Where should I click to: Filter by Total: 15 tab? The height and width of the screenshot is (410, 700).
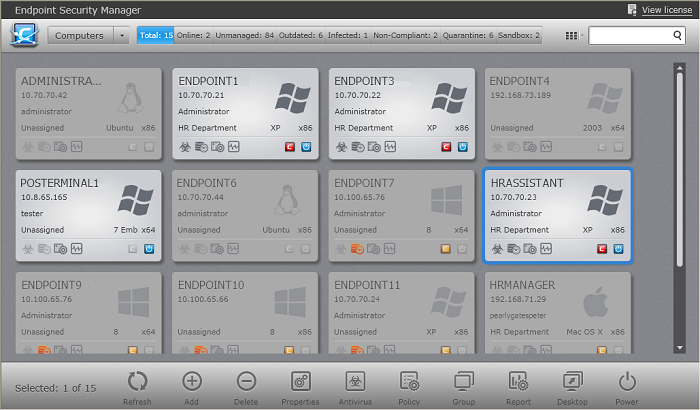coord(156,35)
